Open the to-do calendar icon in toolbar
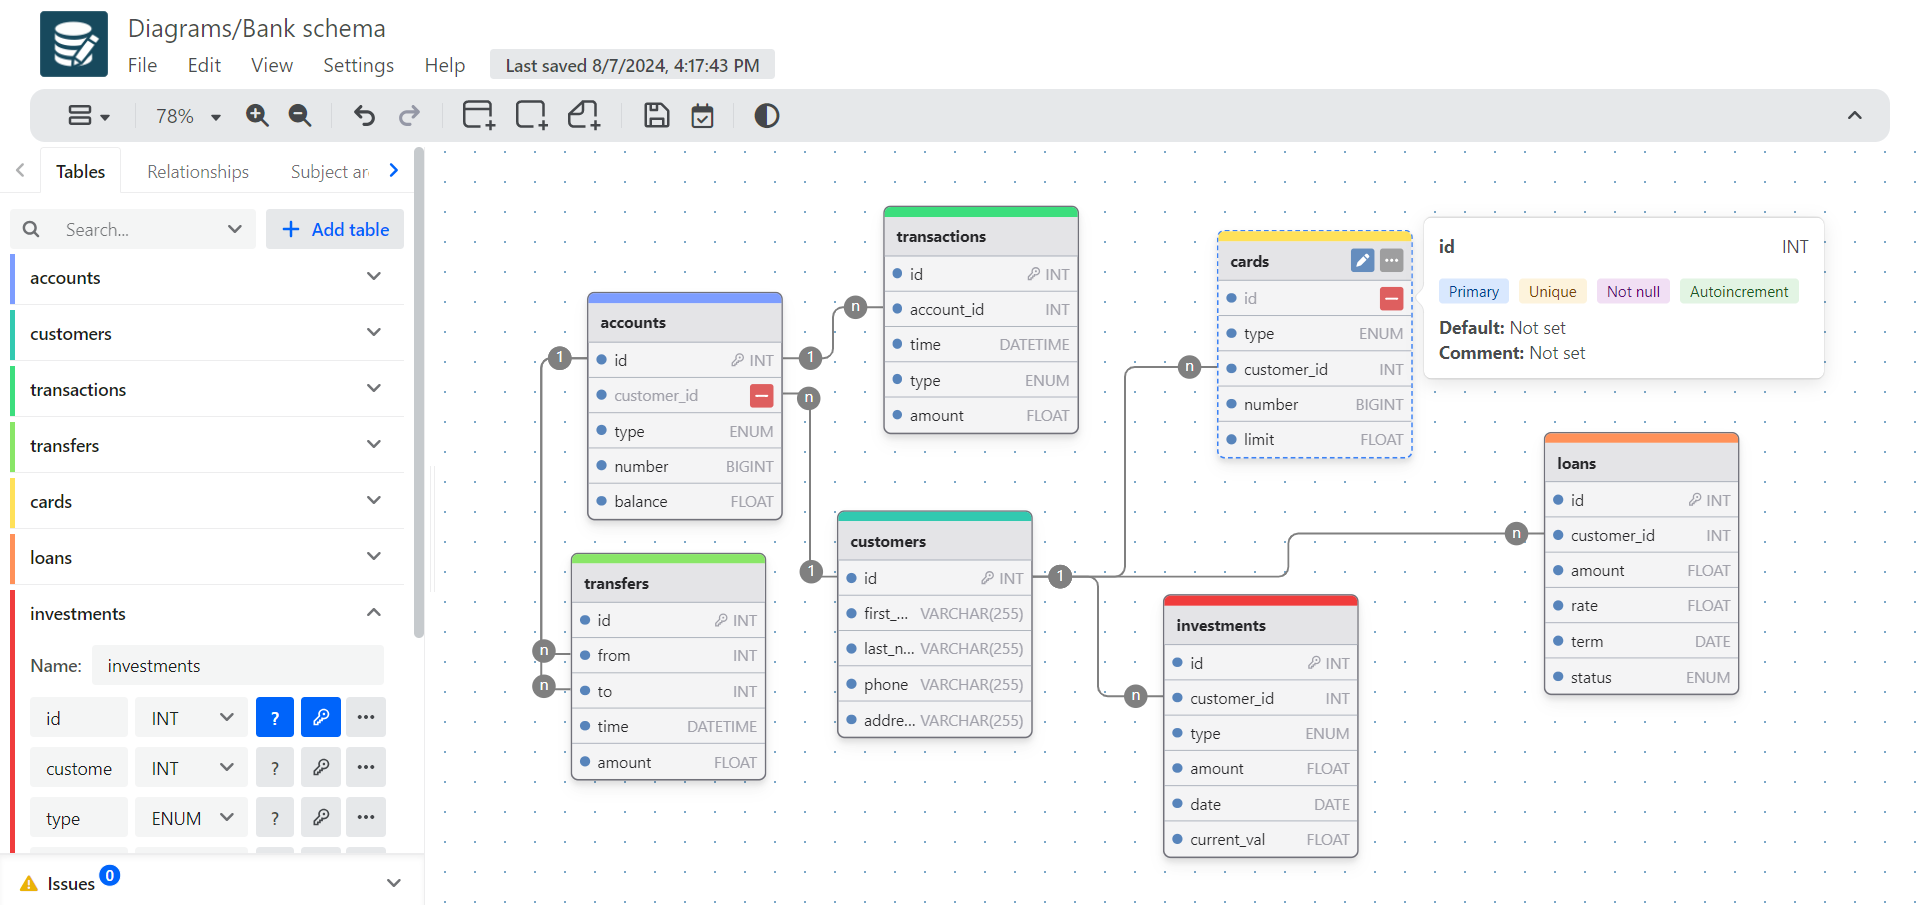 702,115
